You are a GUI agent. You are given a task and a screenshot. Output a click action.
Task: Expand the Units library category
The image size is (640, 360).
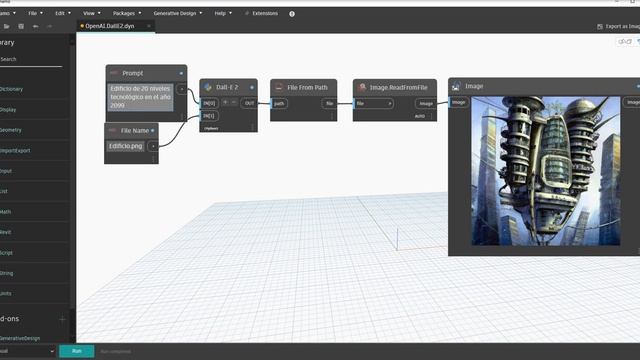[x=34, y=293]
